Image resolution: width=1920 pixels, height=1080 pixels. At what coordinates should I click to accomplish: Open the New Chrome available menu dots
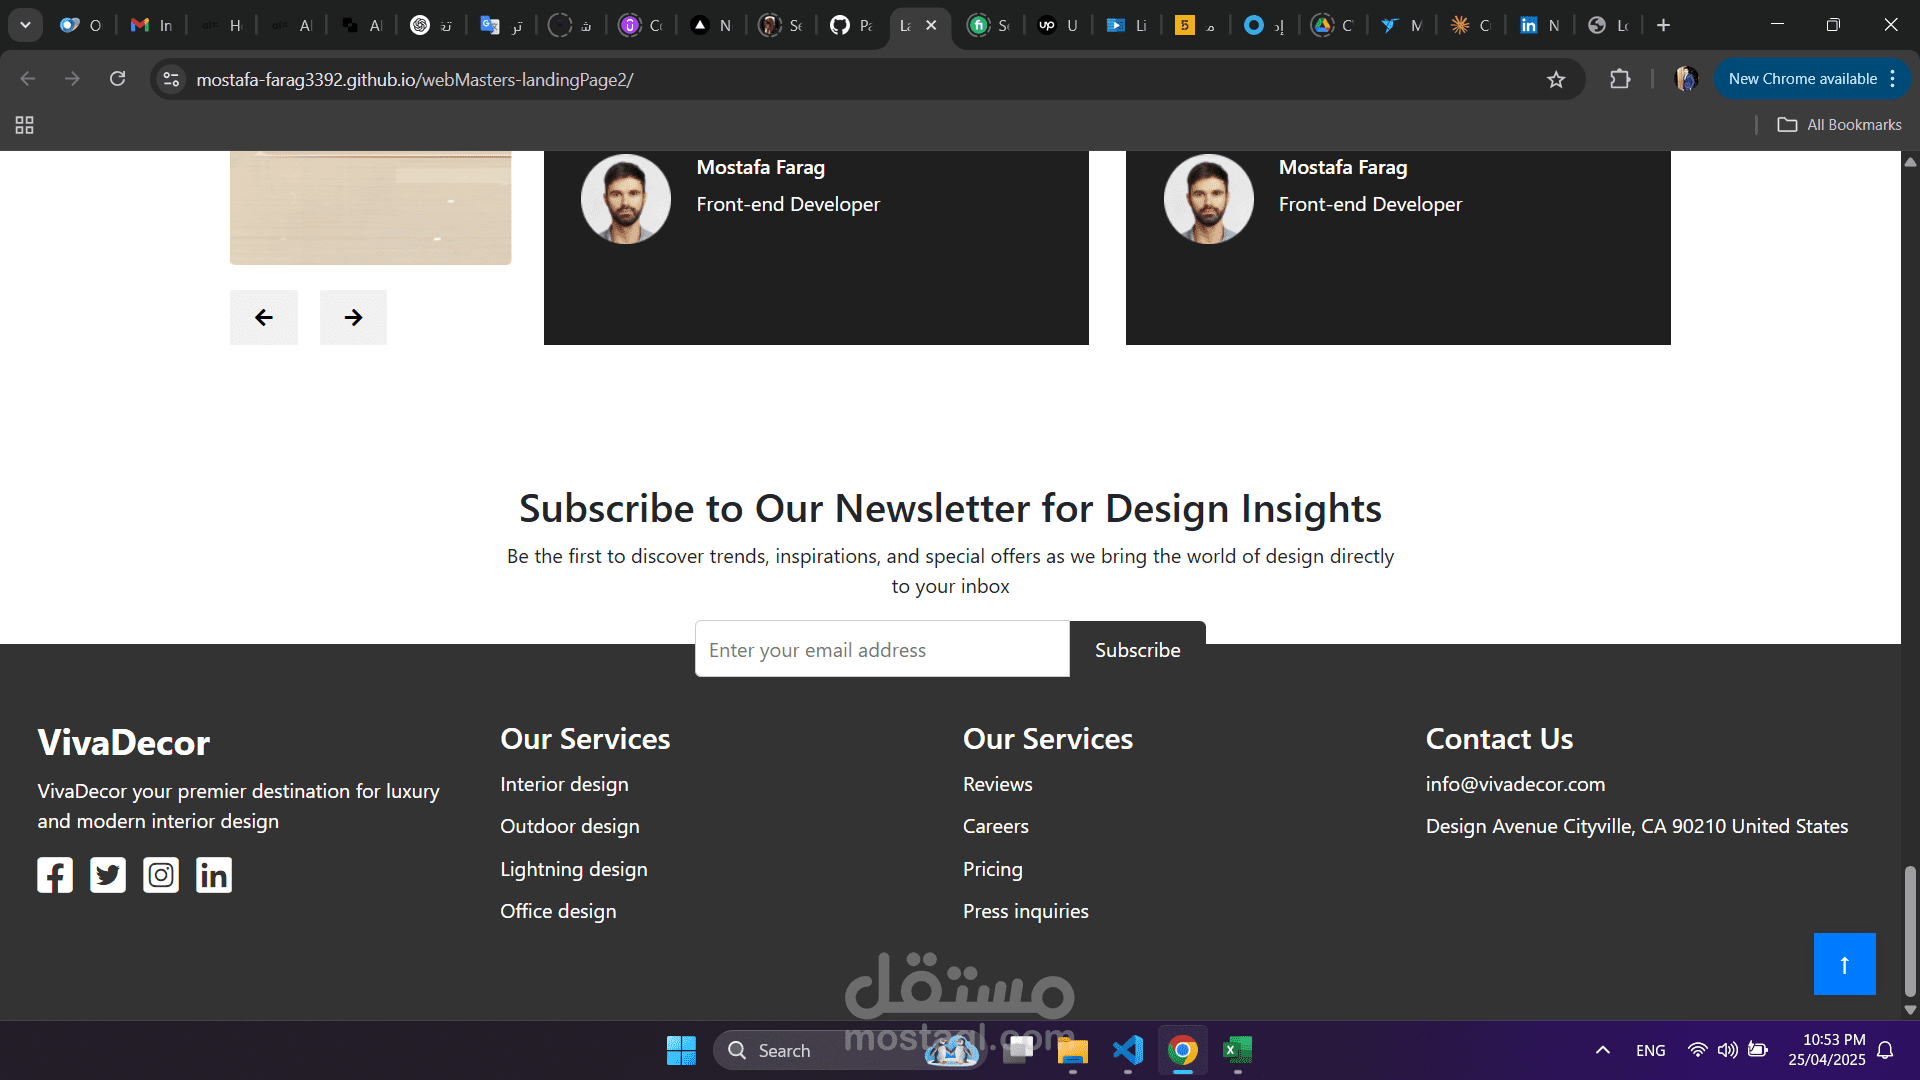[1893, 79]
